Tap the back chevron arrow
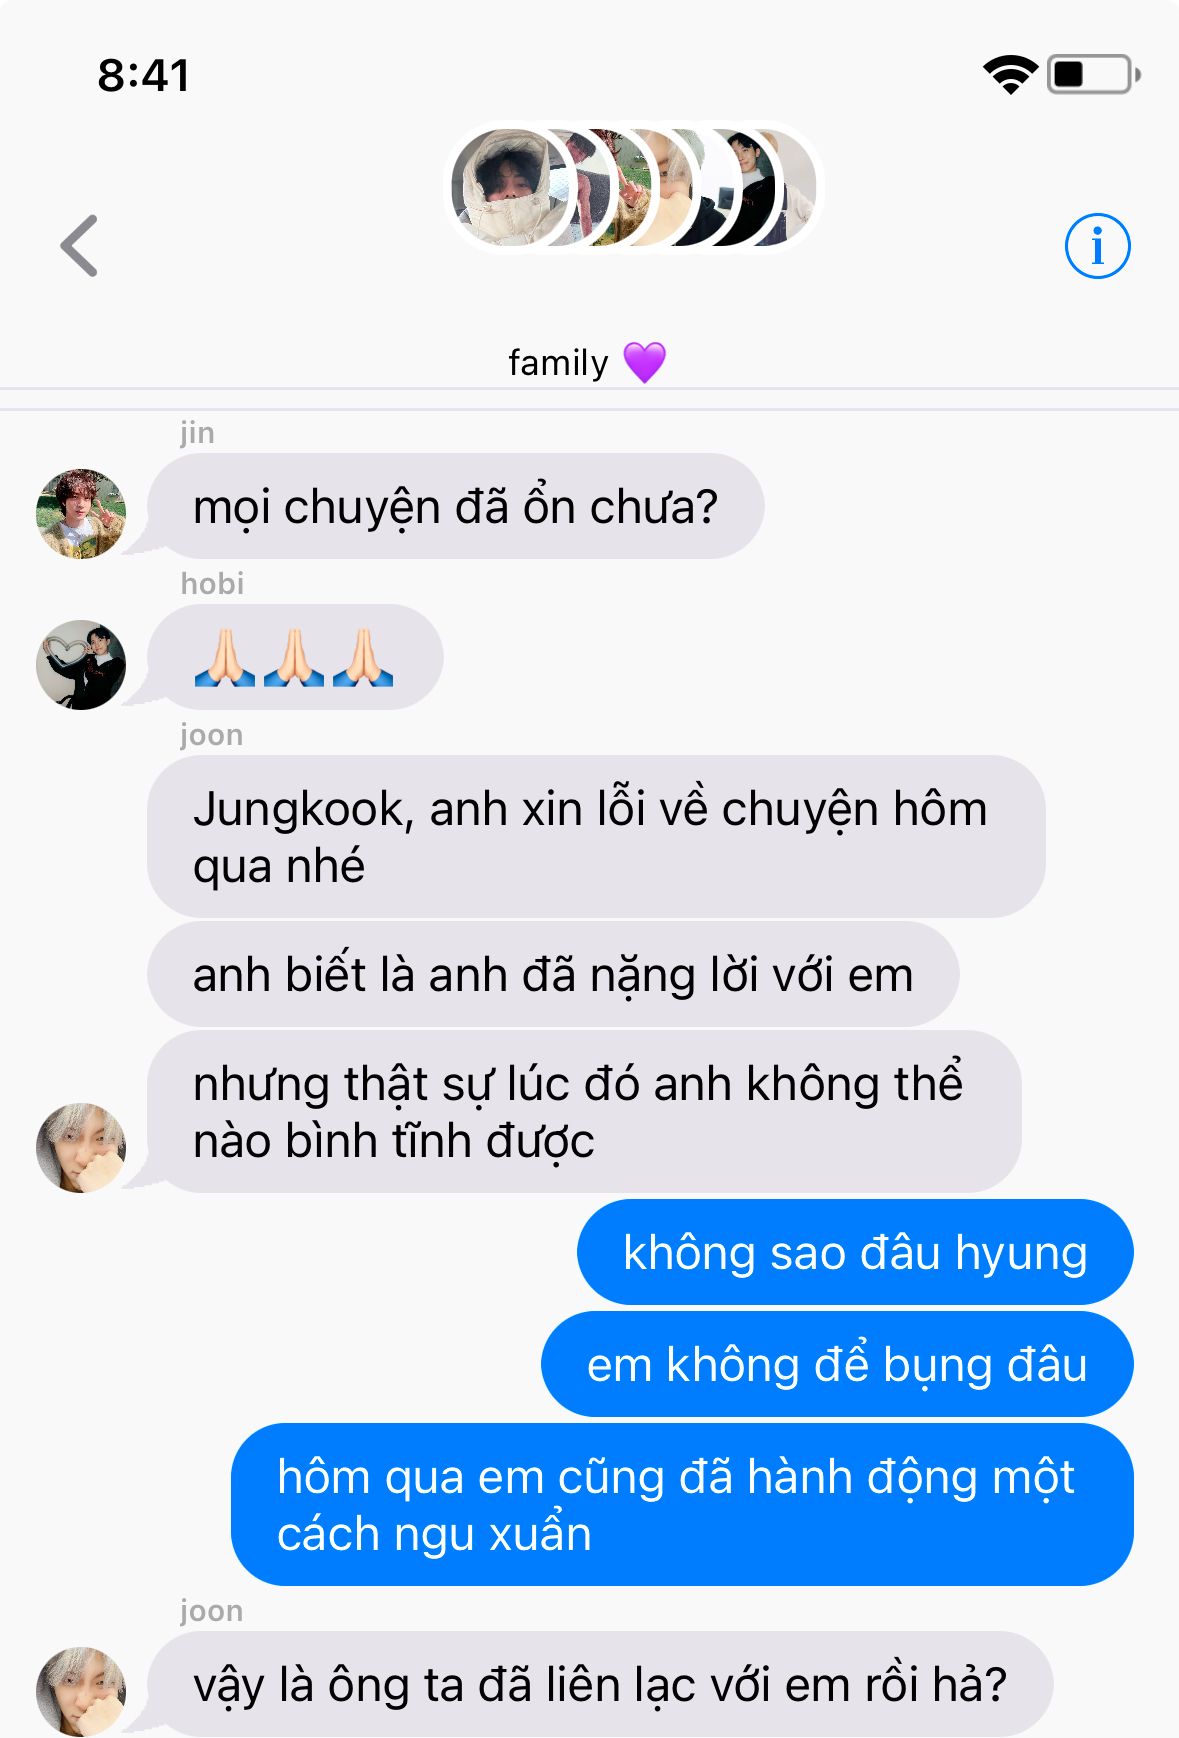Image resolution: width=1179 pixels, height=1738 pixels. point(80,245)
